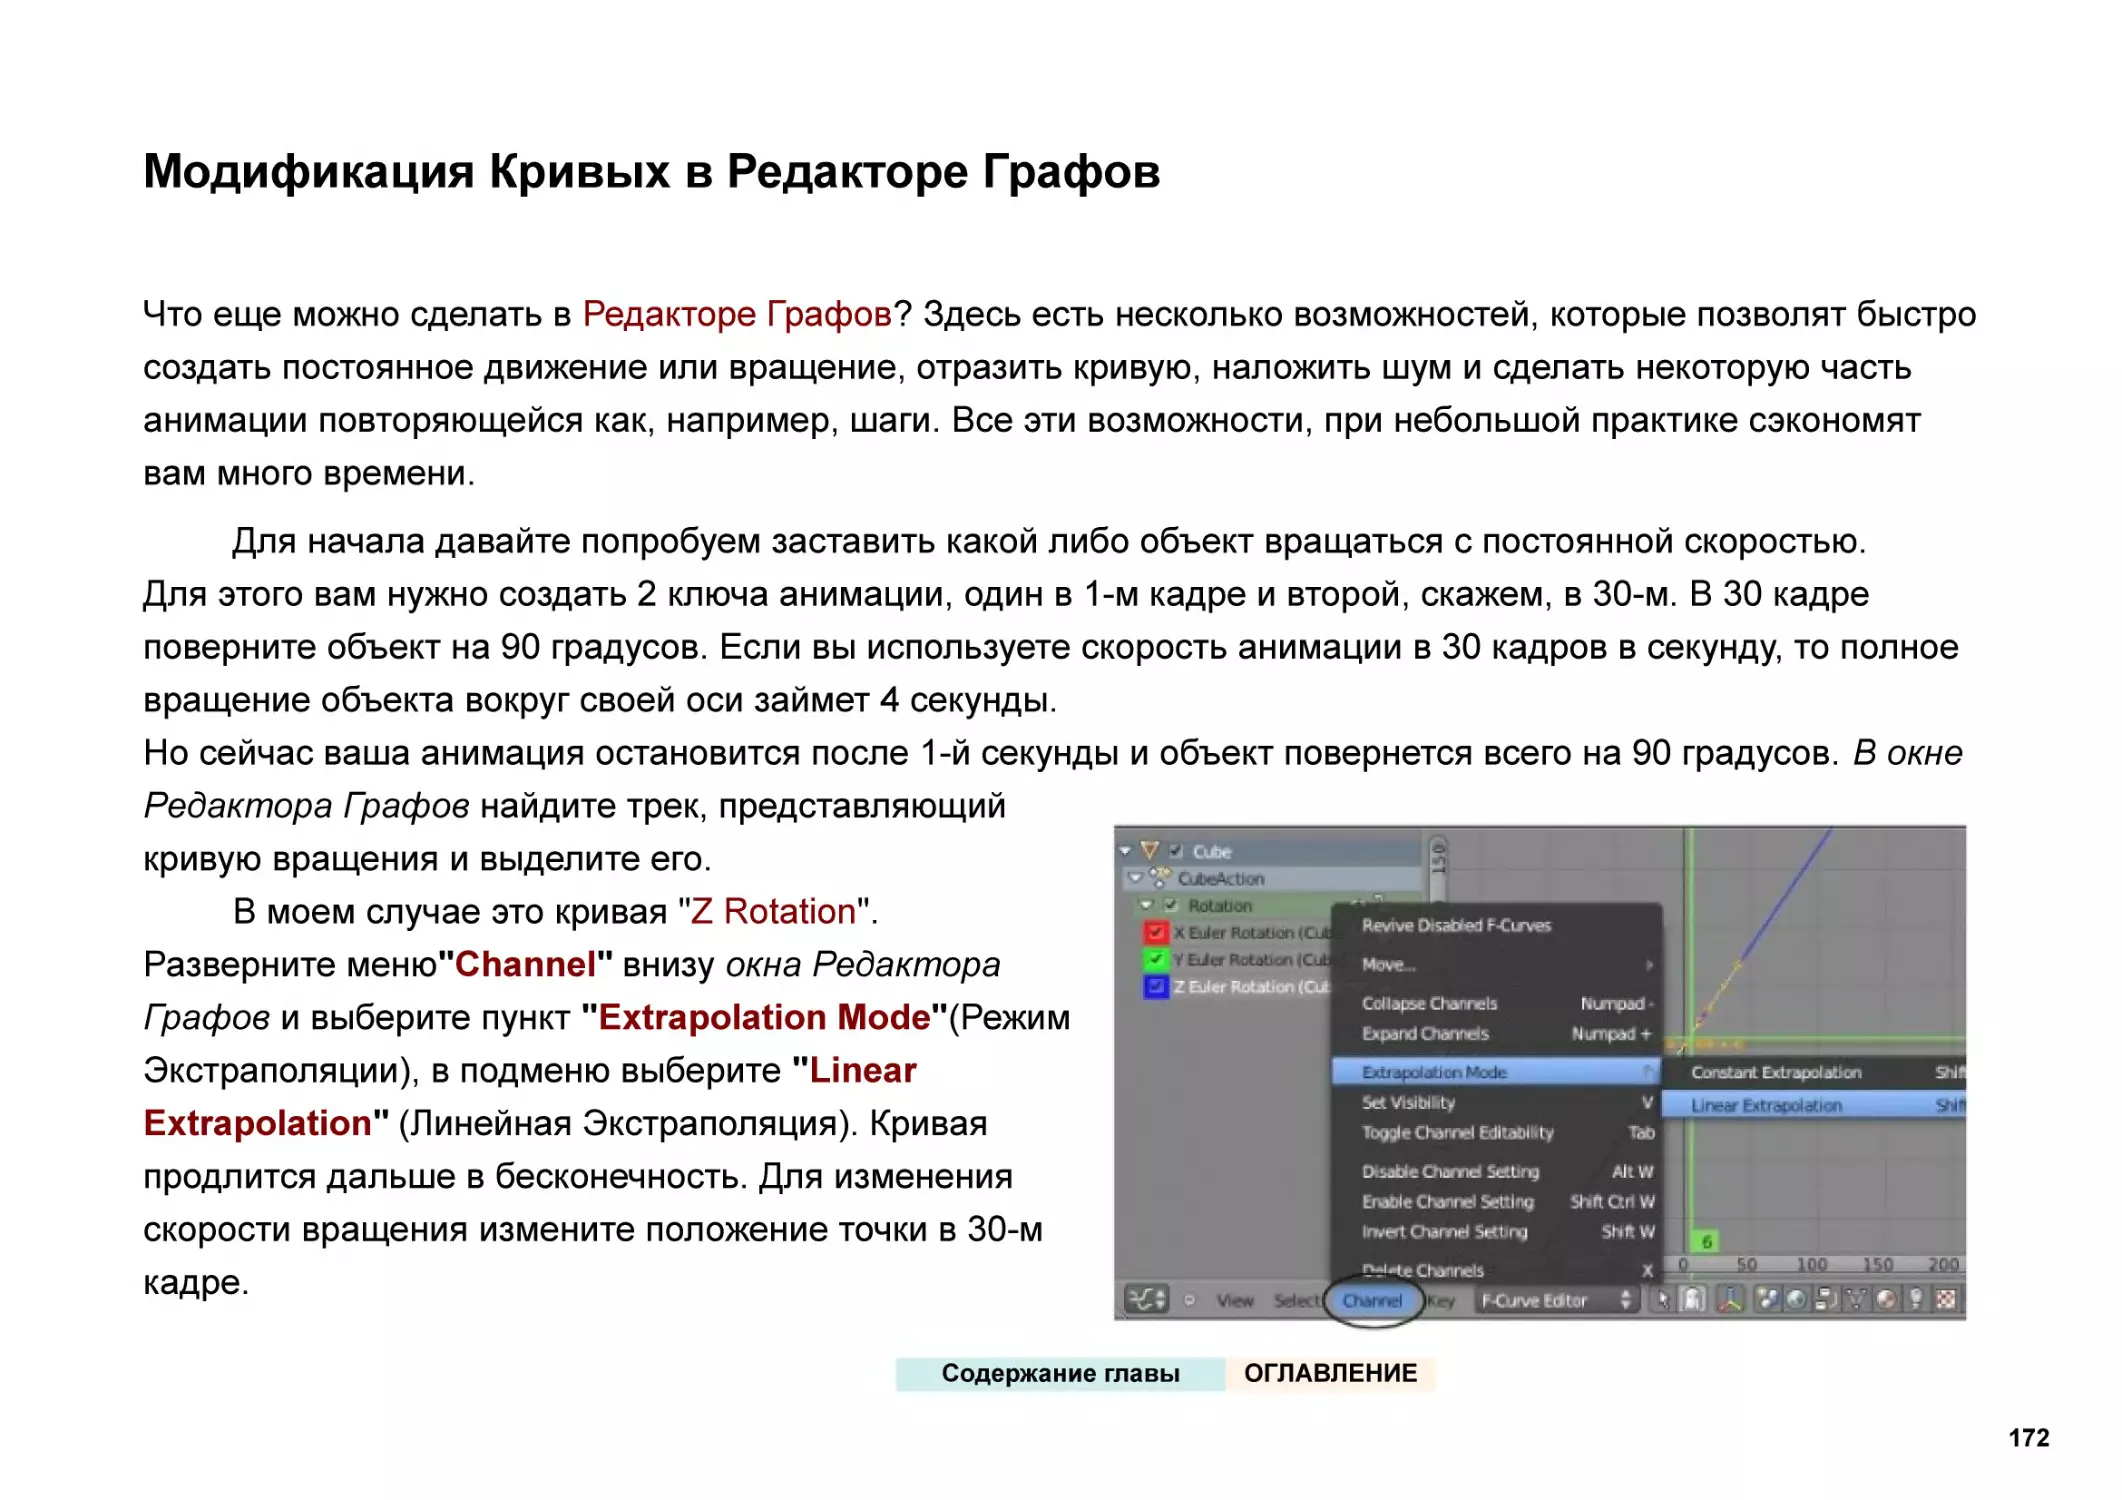2122x1500 pixels.
Task: Go to Содержание главы link
Action: point(1060,1374)
